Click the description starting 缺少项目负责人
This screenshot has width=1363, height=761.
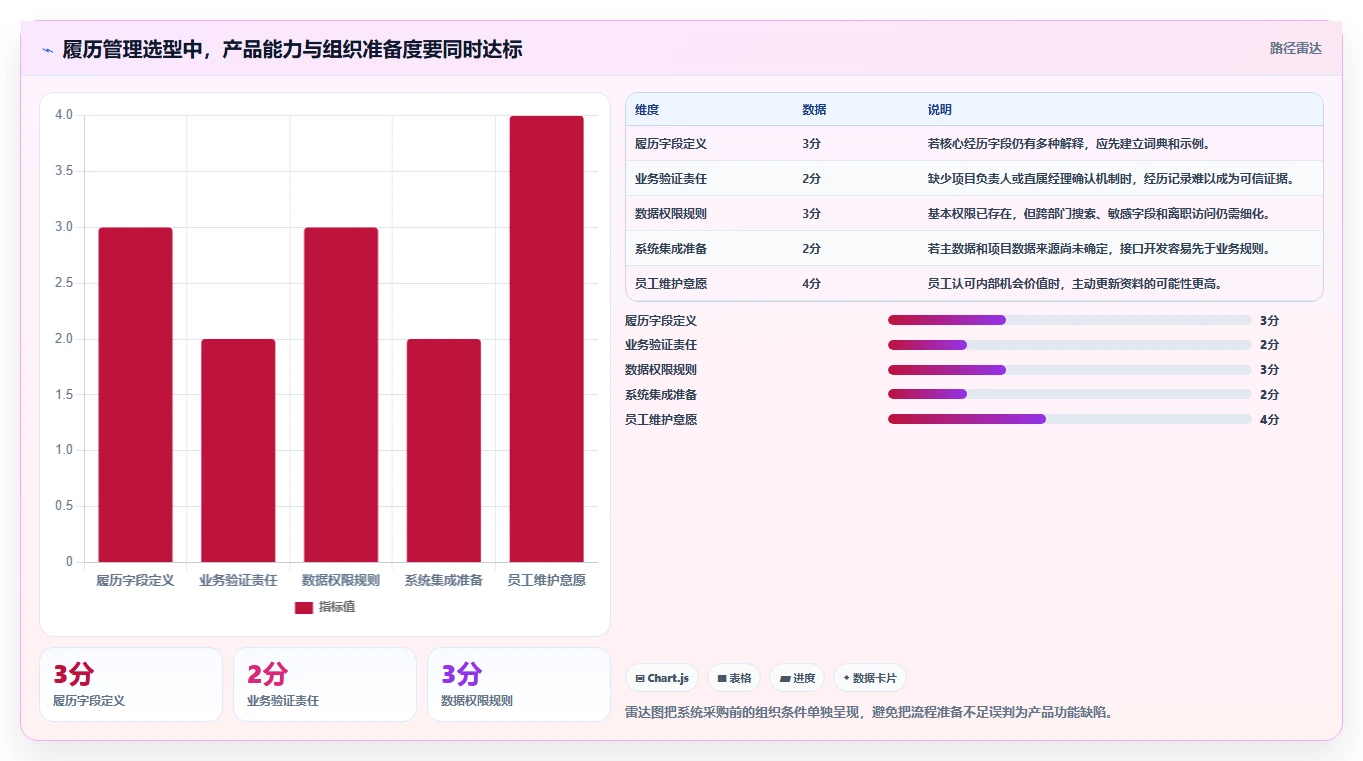(x=1111, y=179)
